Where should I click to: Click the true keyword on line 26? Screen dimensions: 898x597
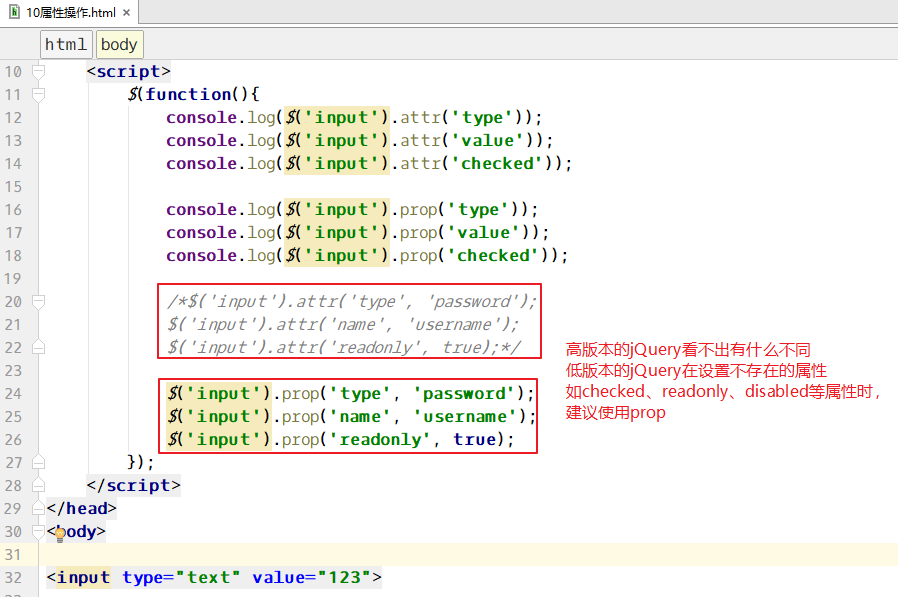tap(474, 439)
